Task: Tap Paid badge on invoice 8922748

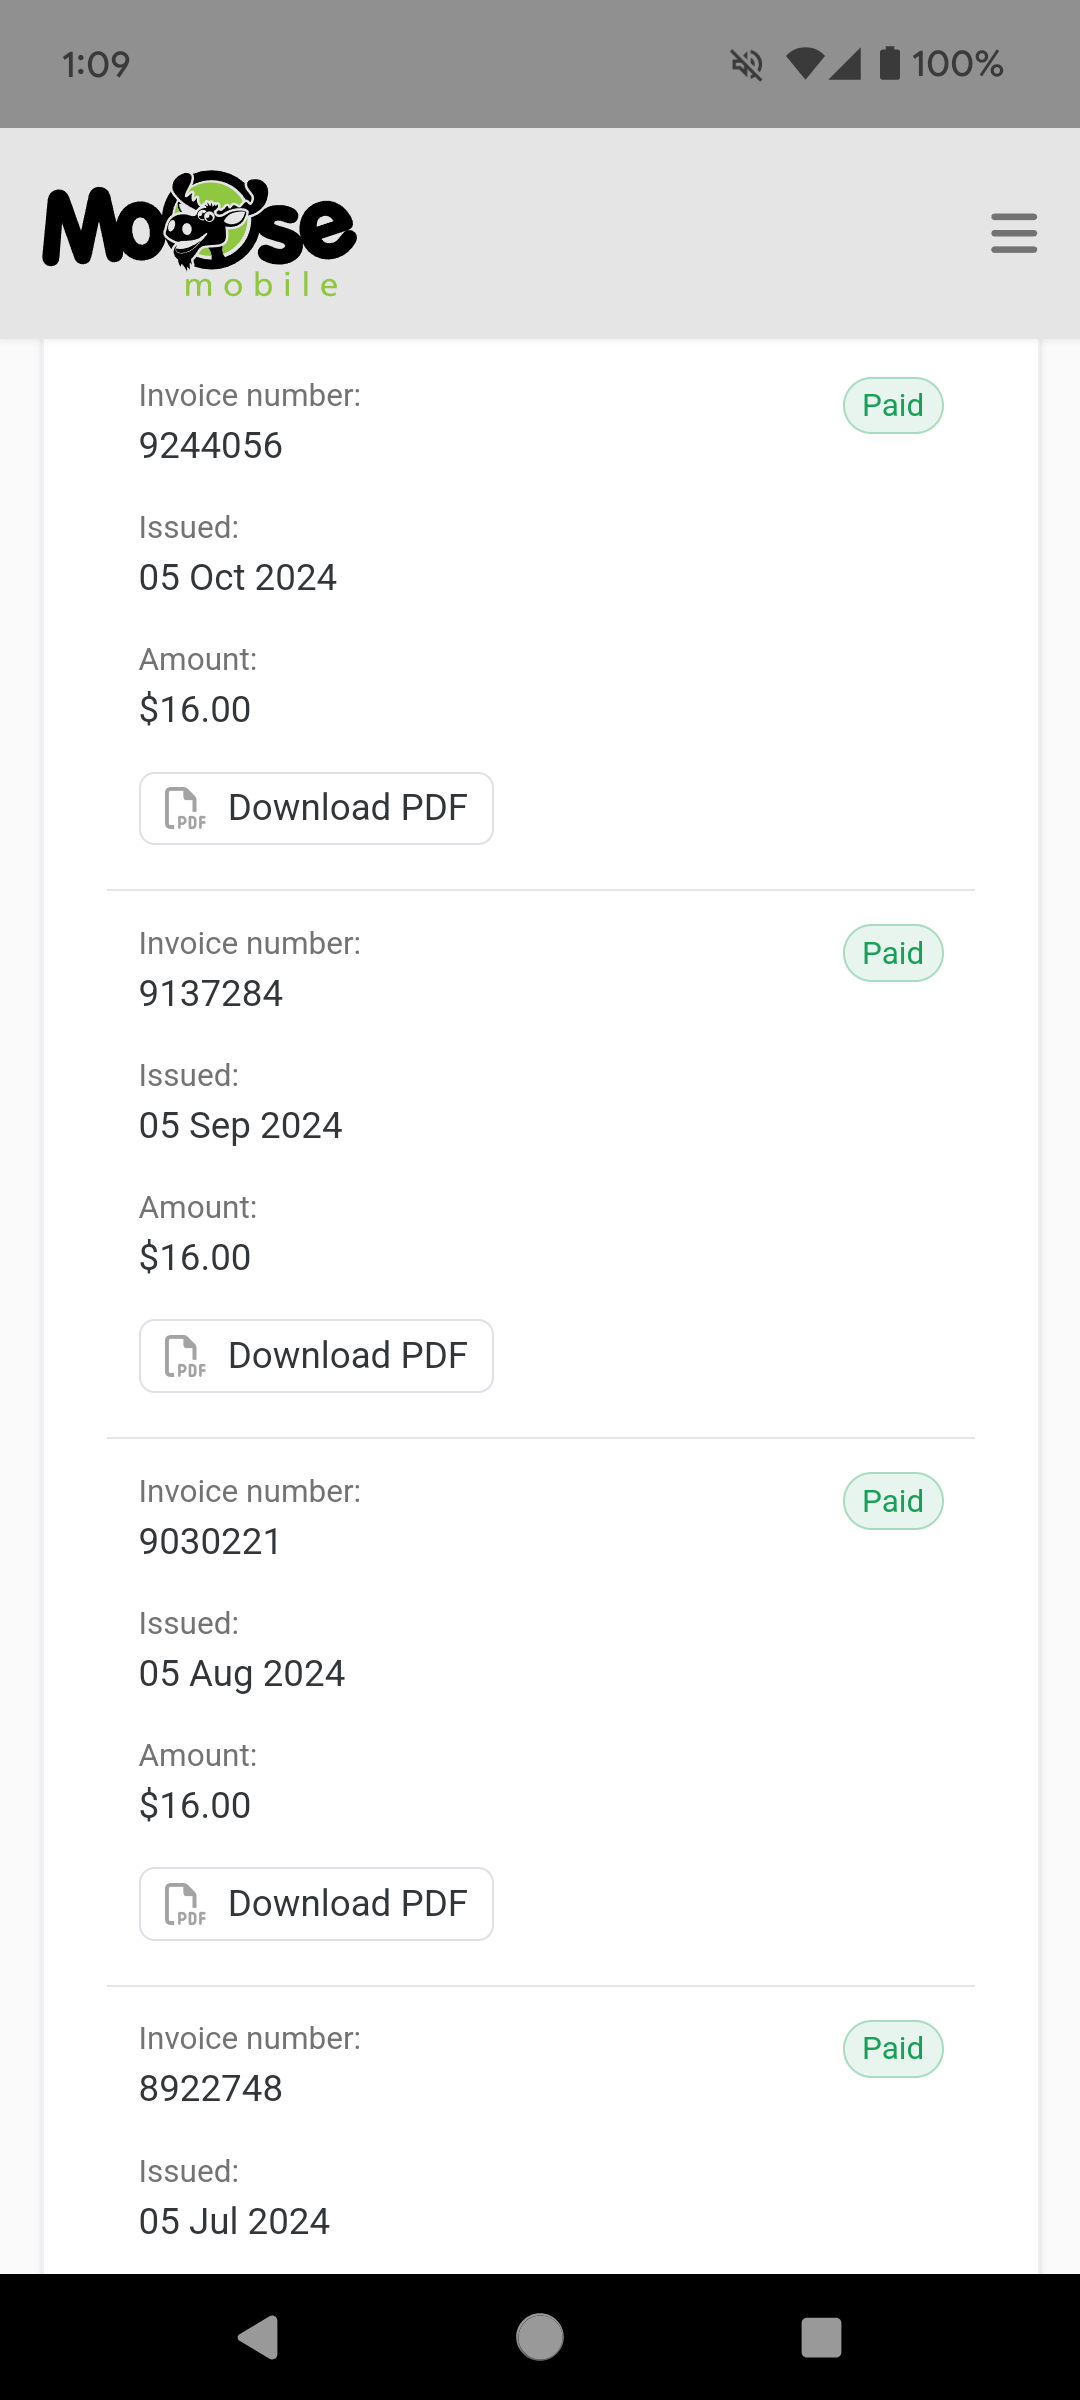Action: (x=893, y=2049)
